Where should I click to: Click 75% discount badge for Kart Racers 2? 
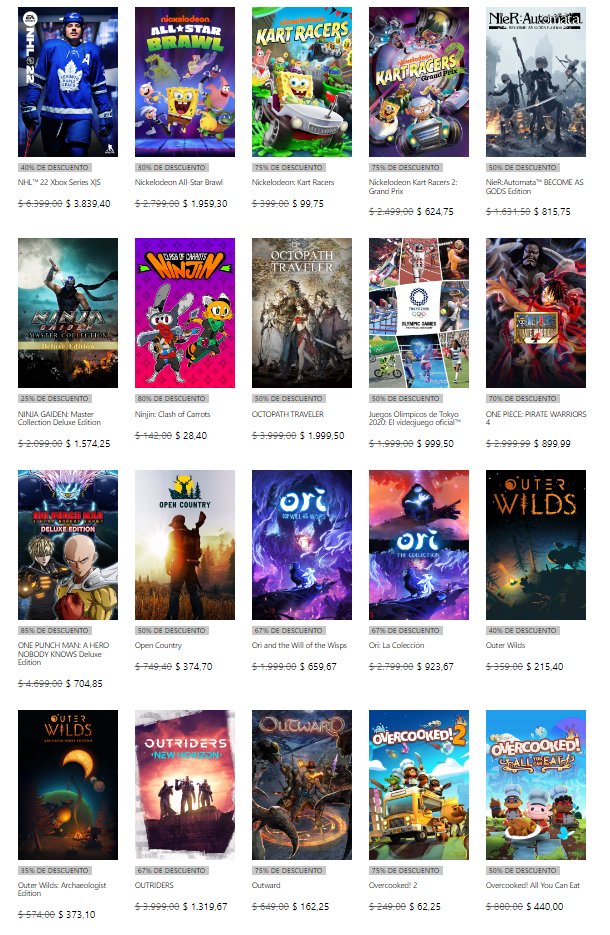tap(405, 168)
